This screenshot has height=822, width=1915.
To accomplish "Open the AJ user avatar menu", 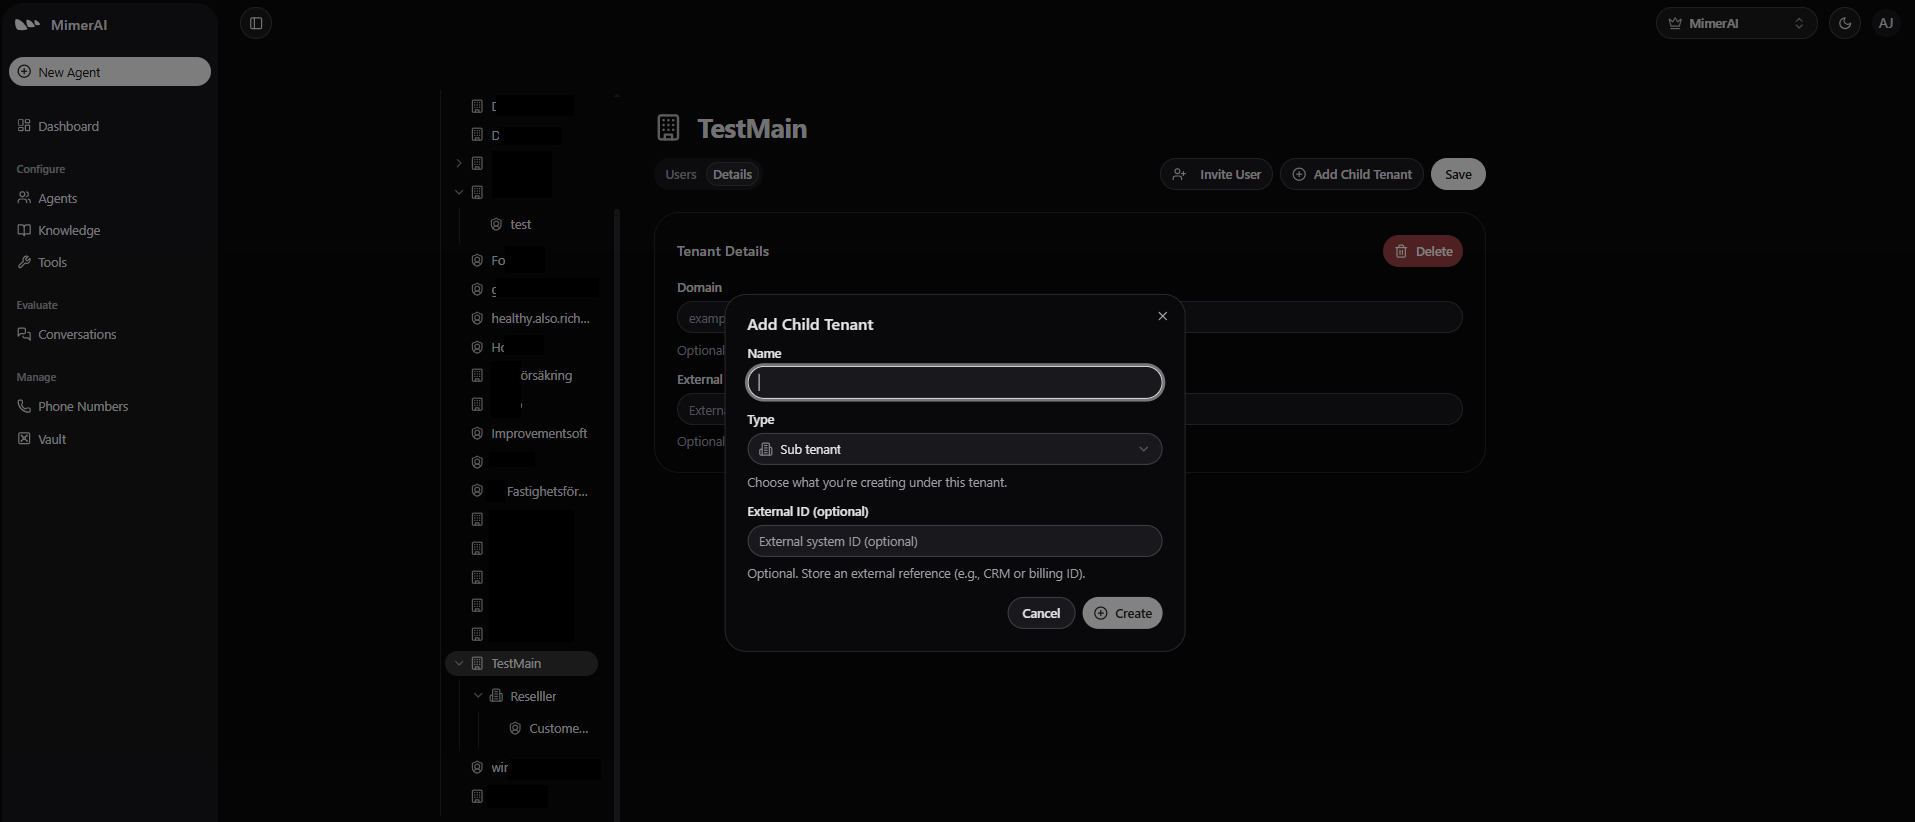I will [1885, 23].
